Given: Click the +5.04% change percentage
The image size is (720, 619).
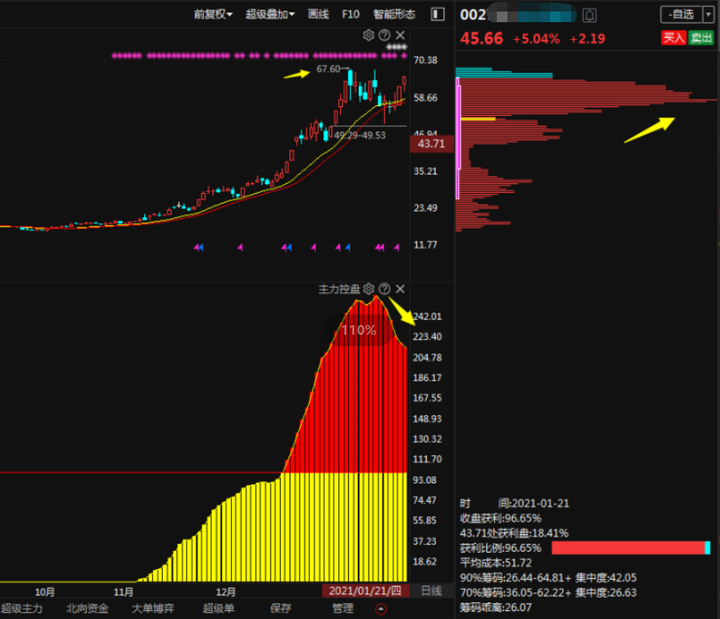Looking at the screenshot, I should click(536, 39).
